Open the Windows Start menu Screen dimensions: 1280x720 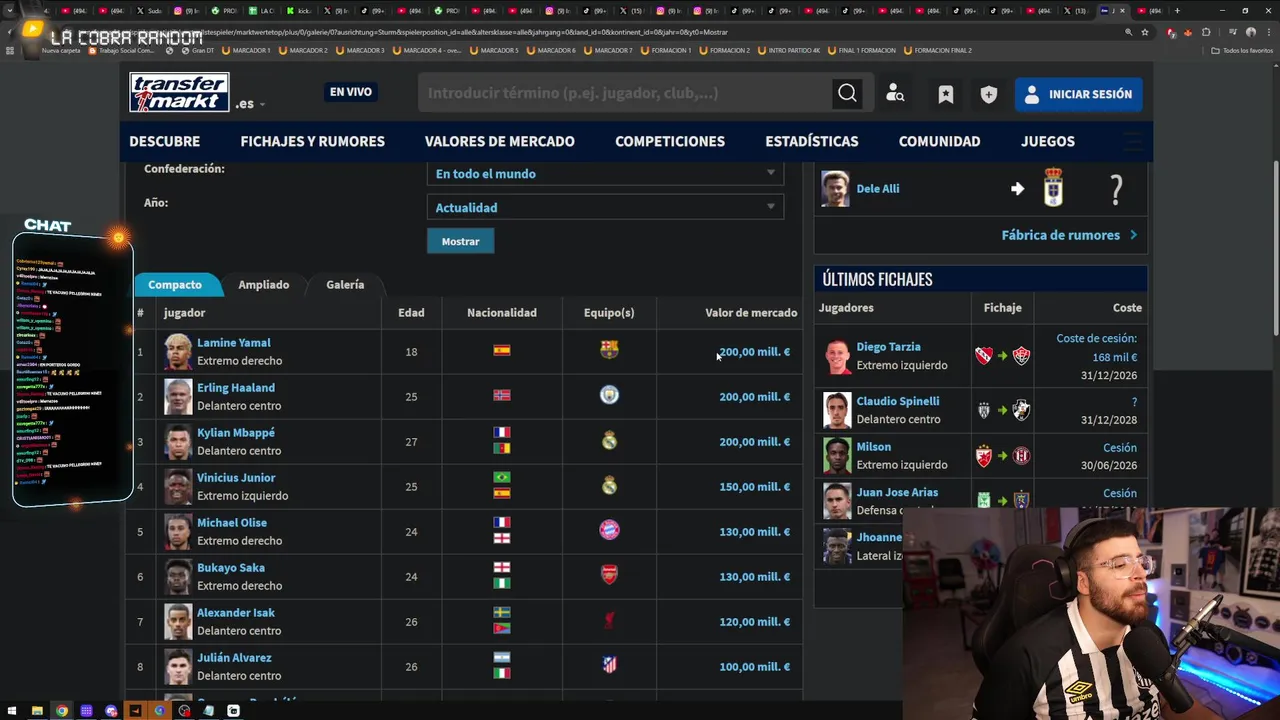[x=12, y=711]
